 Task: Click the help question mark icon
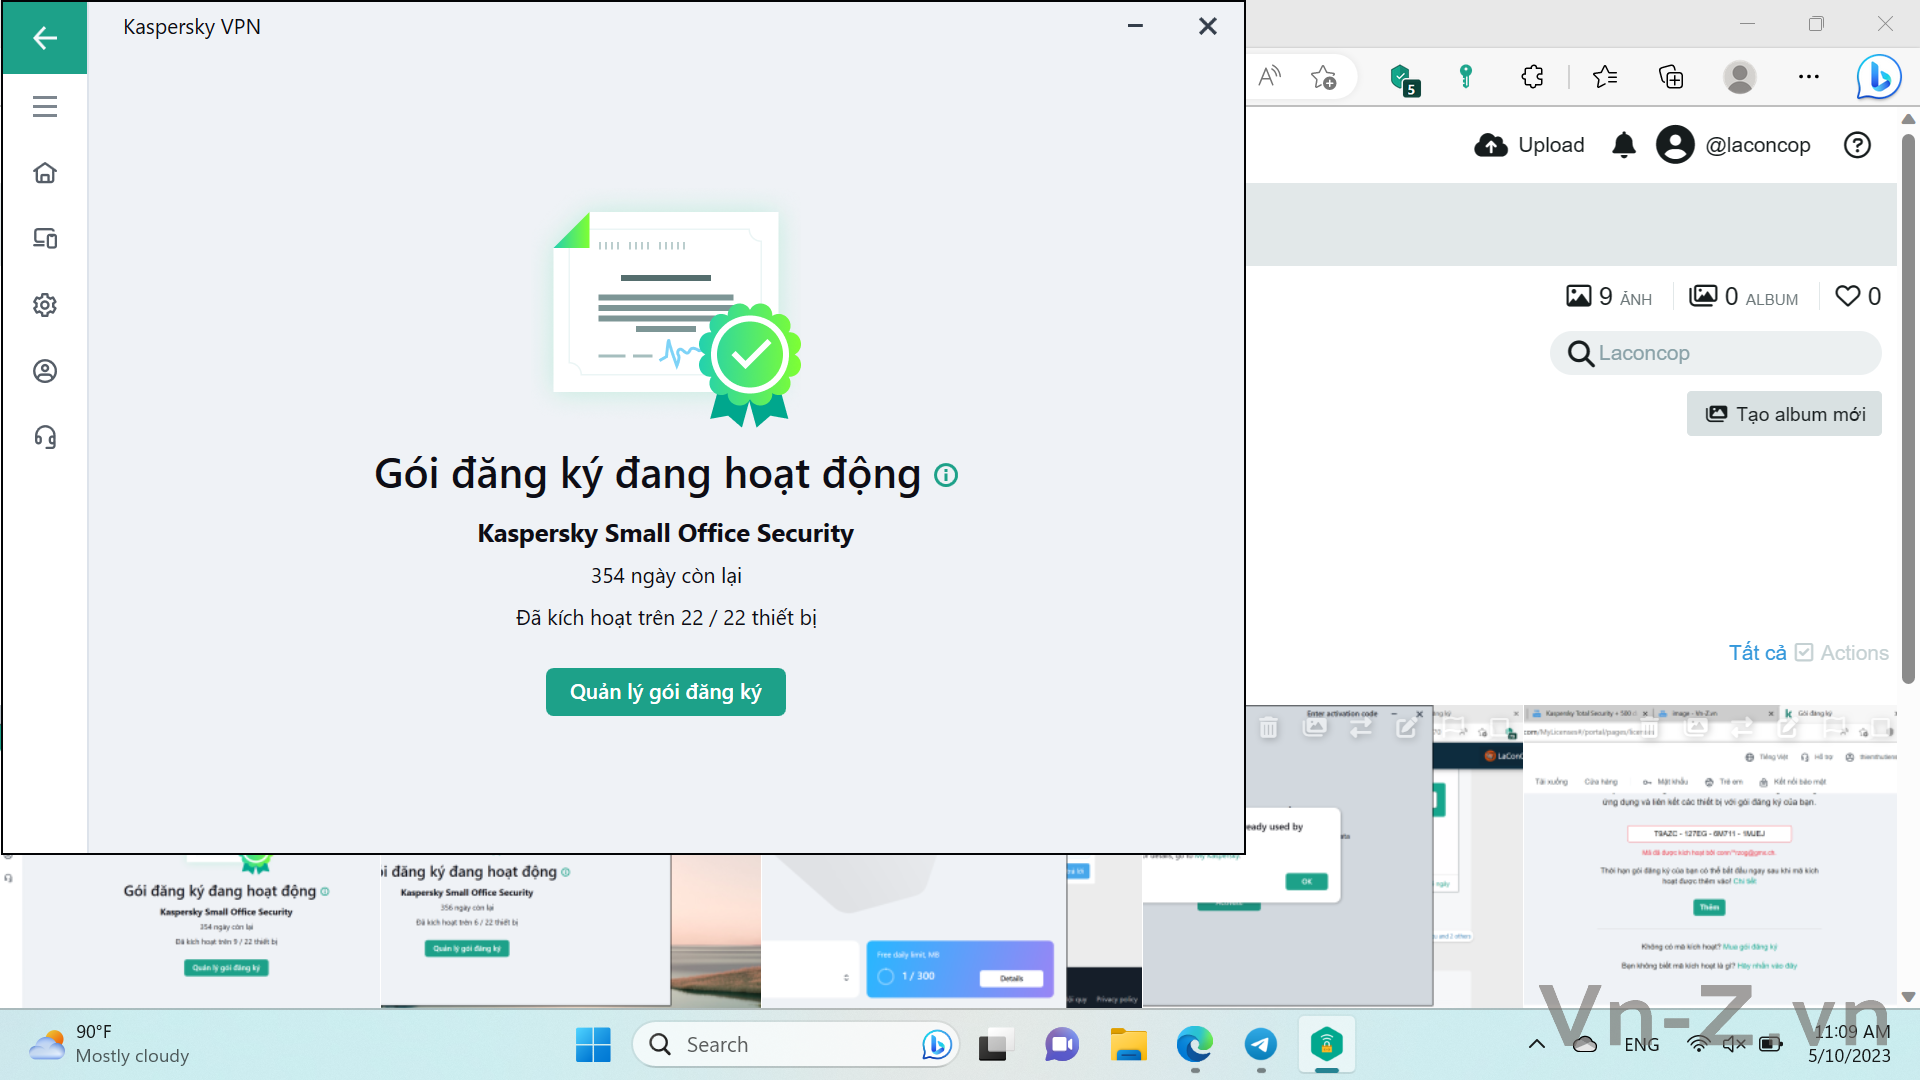coord(1857,145)
